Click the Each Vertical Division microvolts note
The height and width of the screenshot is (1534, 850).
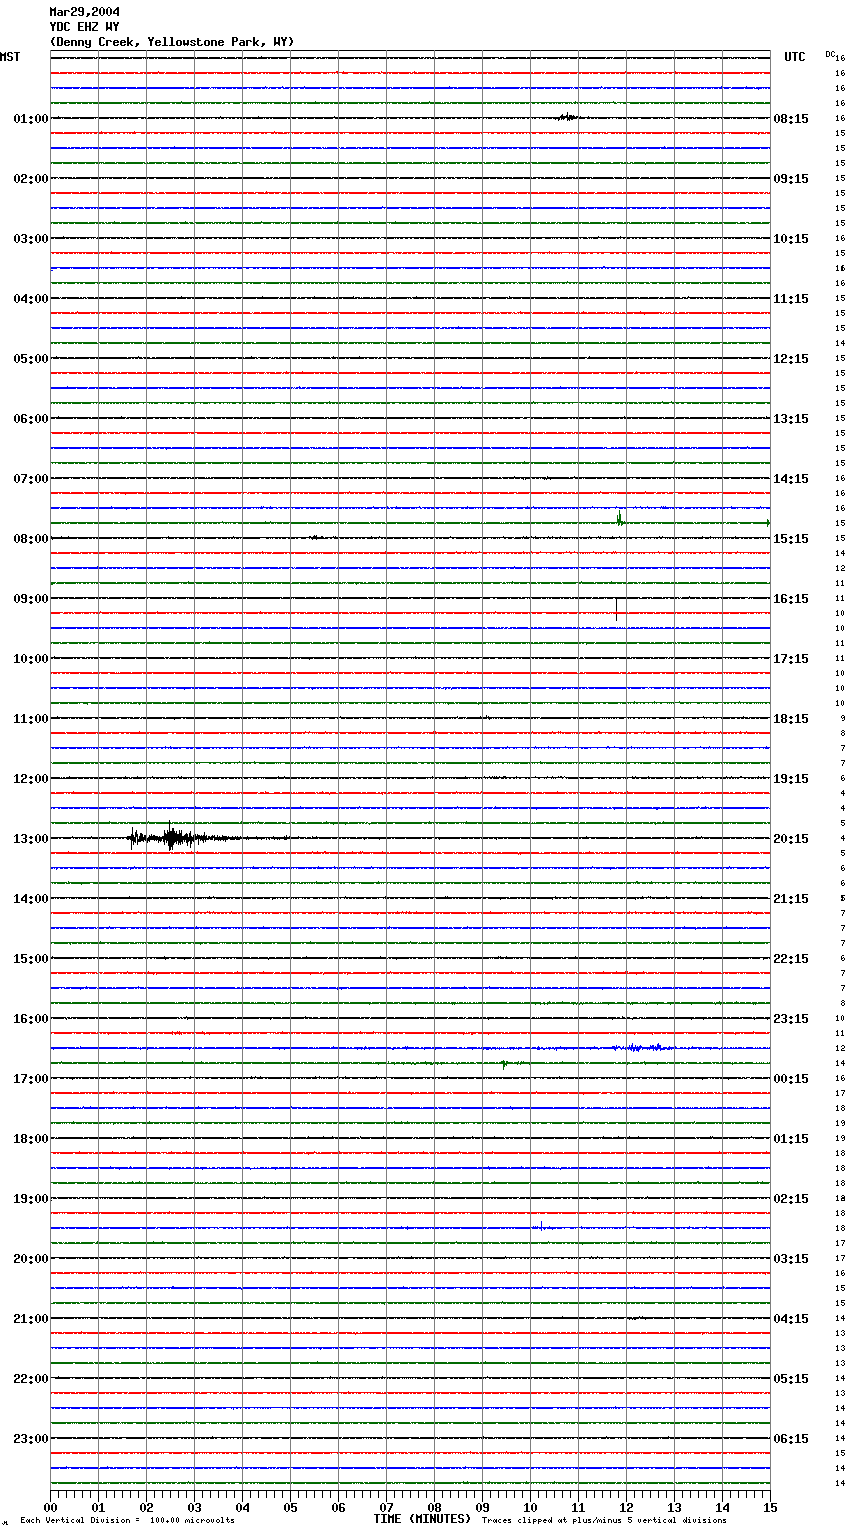127,1521
